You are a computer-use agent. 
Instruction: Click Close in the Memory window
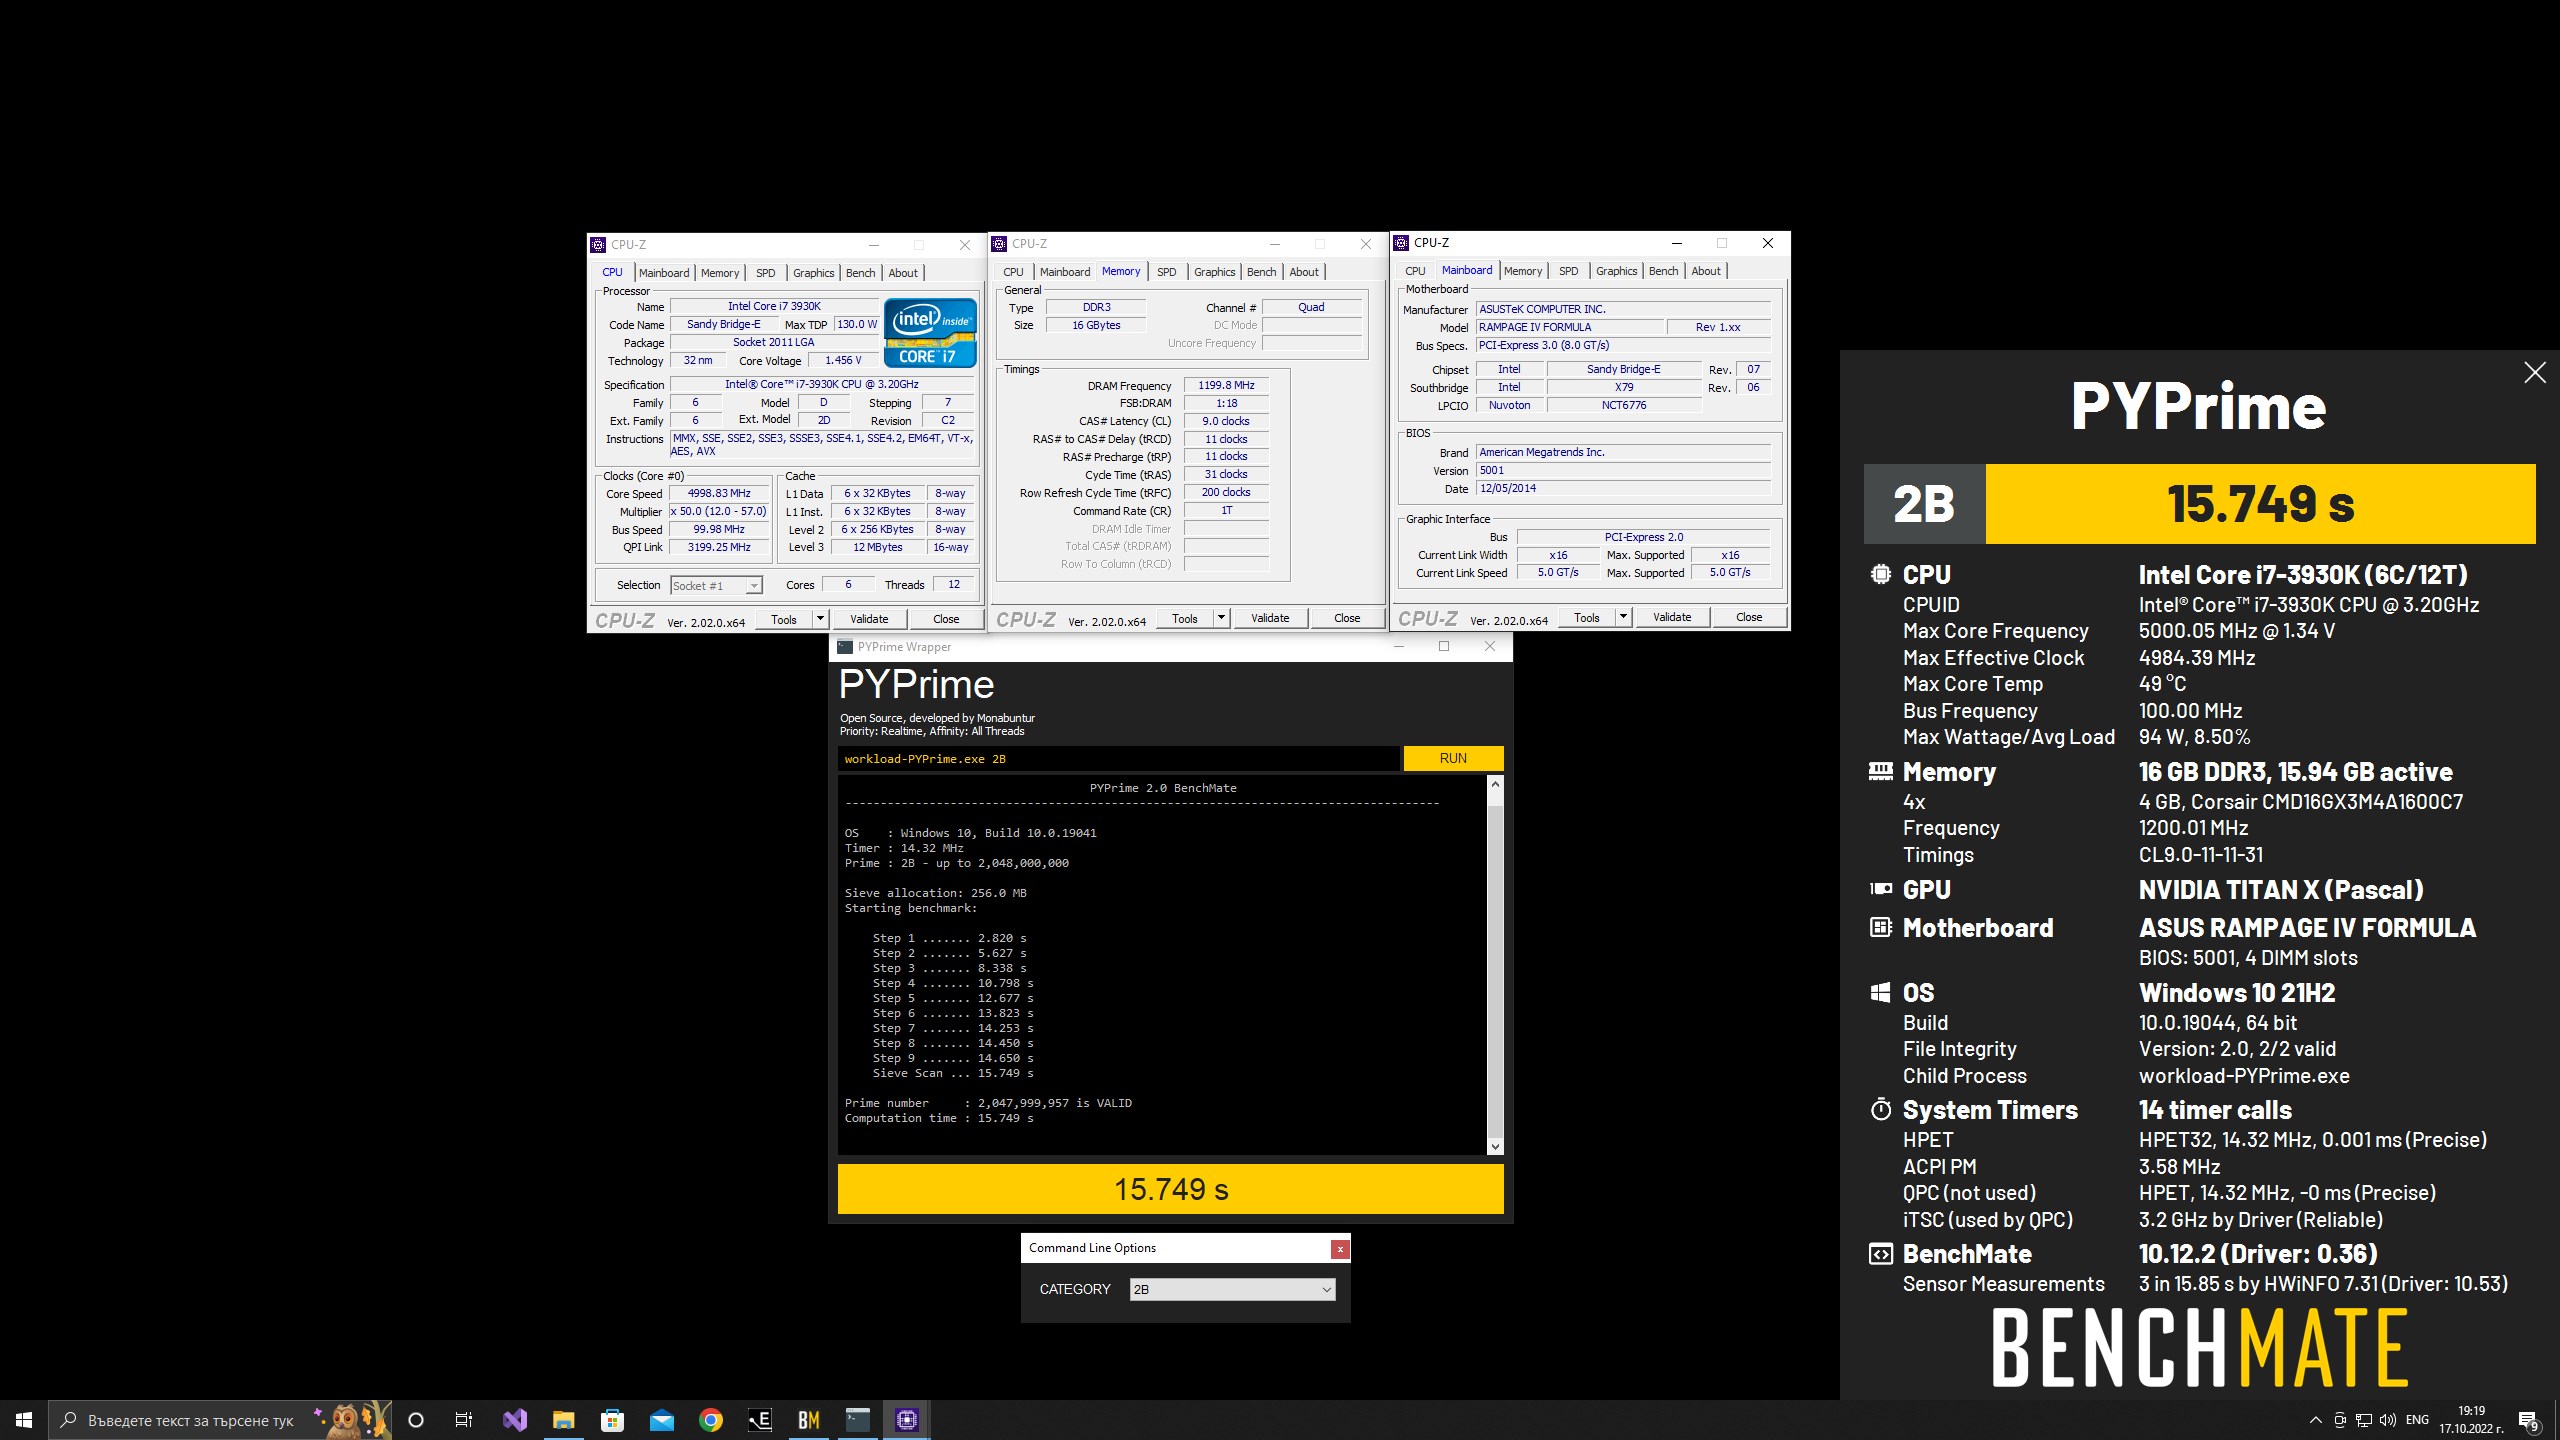coord(1347,618)
